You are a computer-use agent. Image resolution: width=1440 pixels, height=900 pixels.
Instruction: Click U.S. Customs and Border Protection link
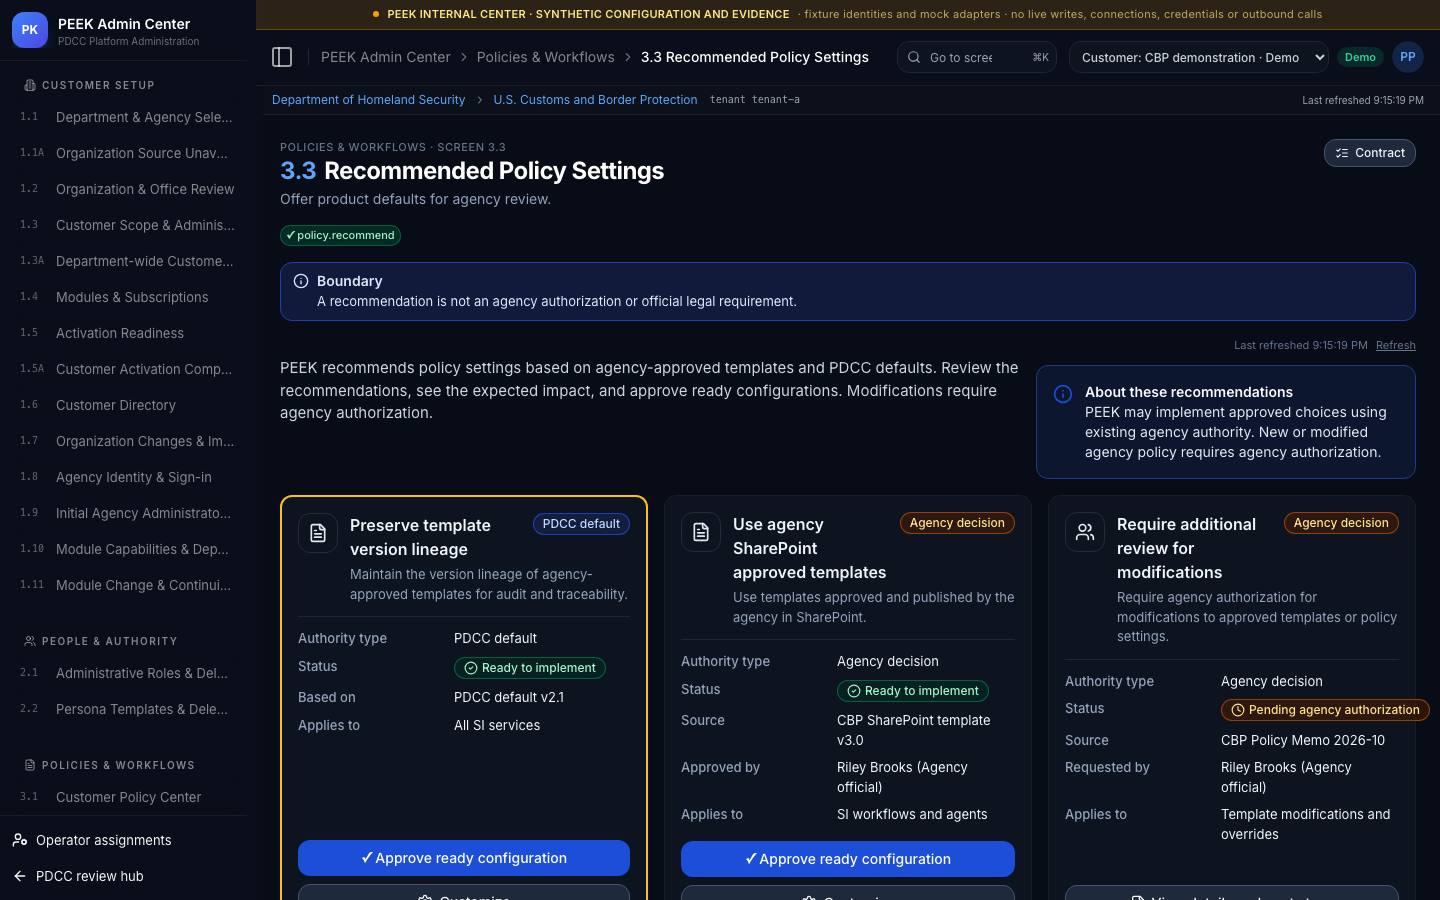pos(595,100)
